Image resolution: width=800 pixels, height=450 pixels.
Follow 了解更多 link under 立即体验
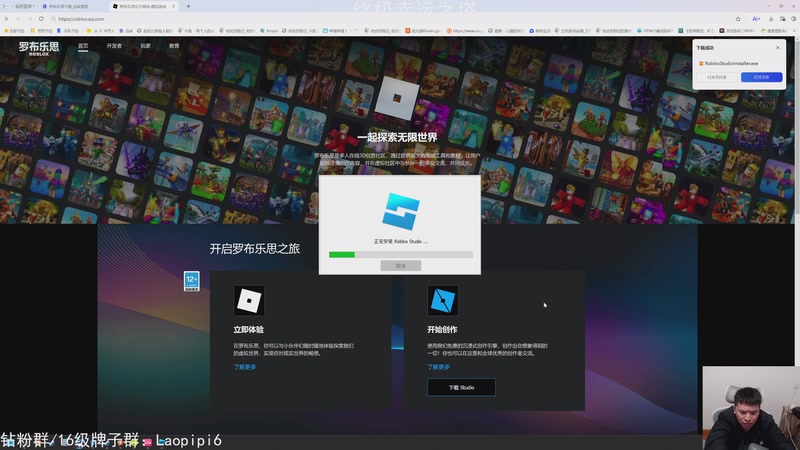click(x=245, y=367)
